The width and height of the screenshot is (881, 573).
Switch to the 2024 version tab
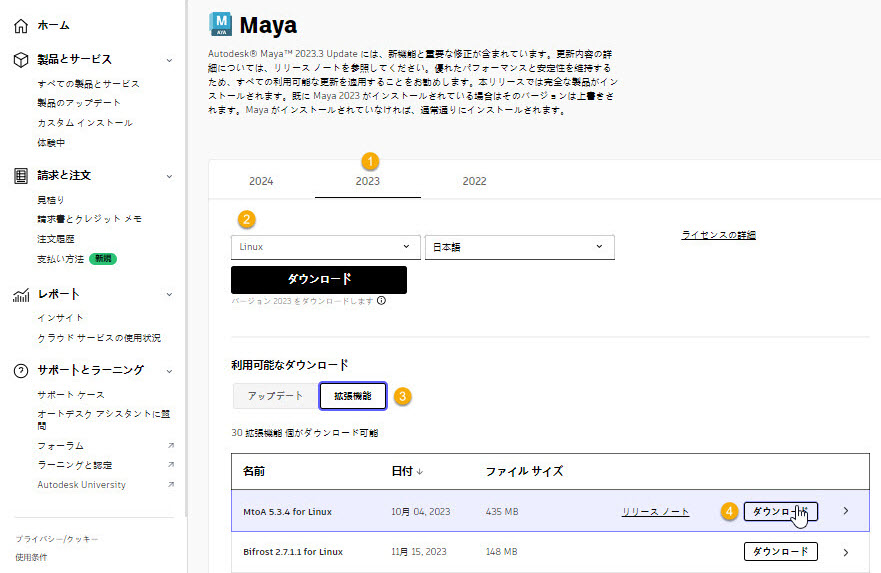pos(261,181)
